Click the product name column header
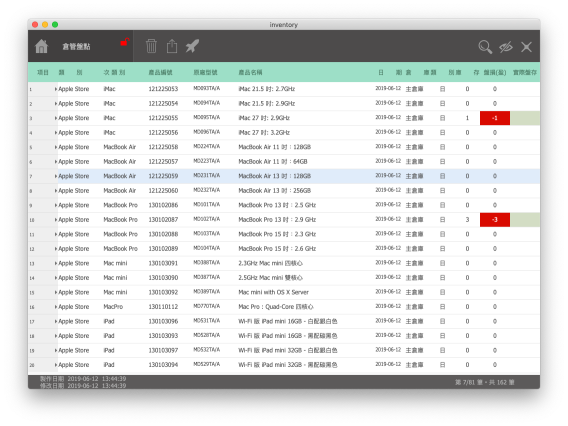 tap(250, 72)
